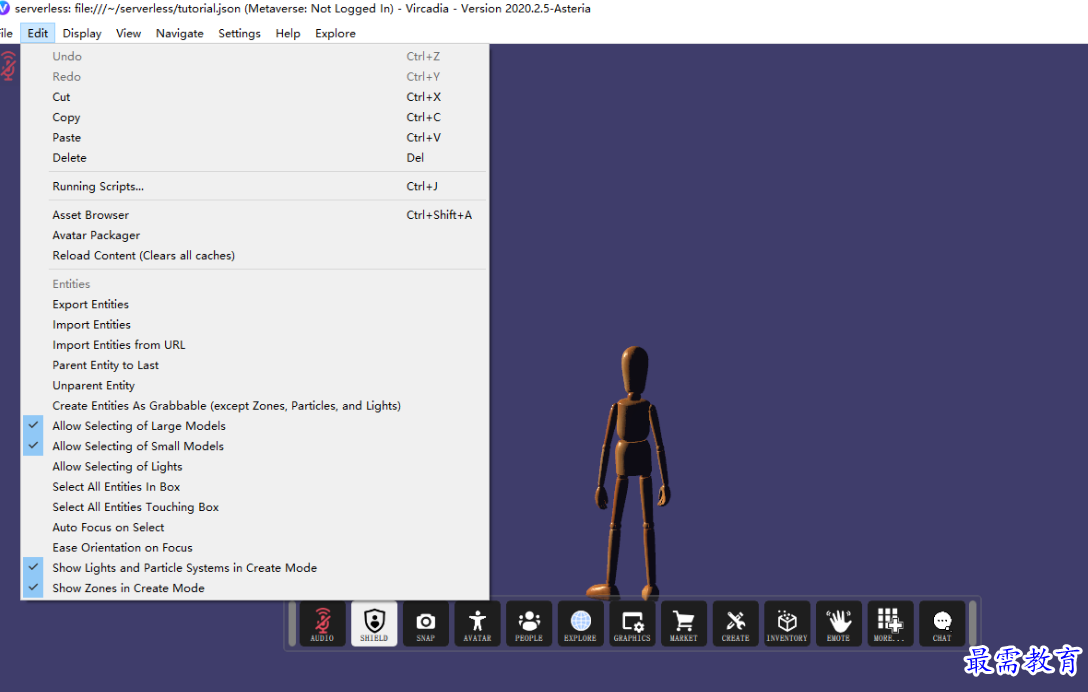Open the Settings menu
The height and width of the screenshot is (692, 1088).
239,33
